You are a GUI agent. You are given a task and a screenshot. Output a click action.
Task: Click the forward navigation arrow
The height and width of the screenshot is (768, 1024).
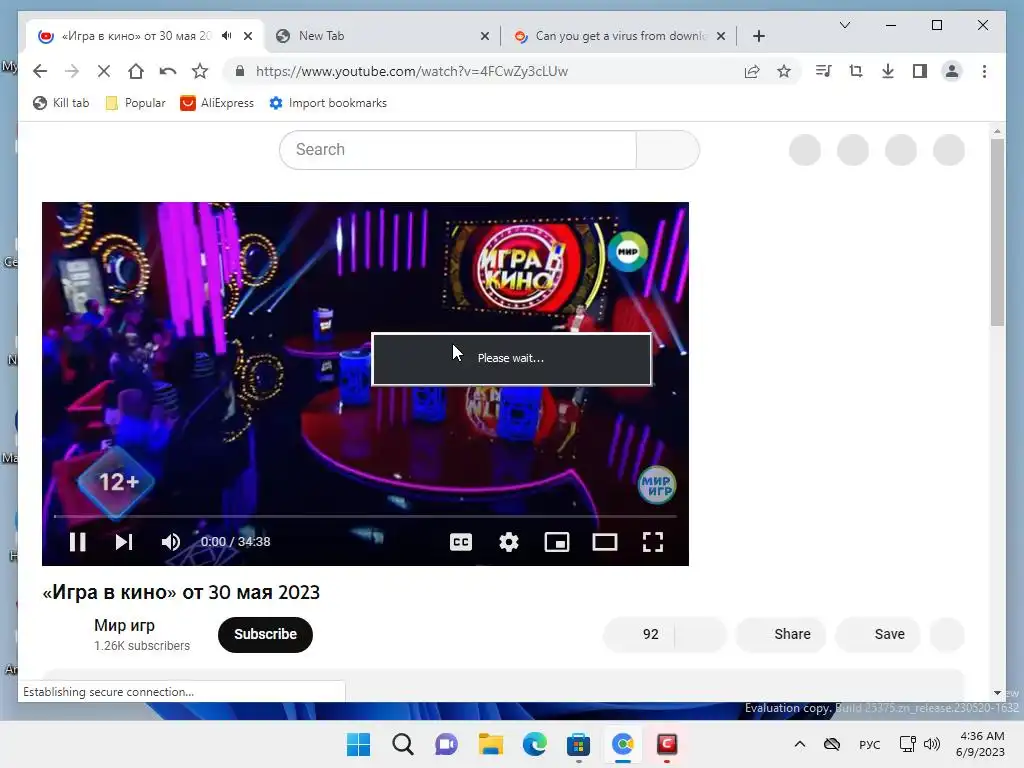click(x=72, y=71)
